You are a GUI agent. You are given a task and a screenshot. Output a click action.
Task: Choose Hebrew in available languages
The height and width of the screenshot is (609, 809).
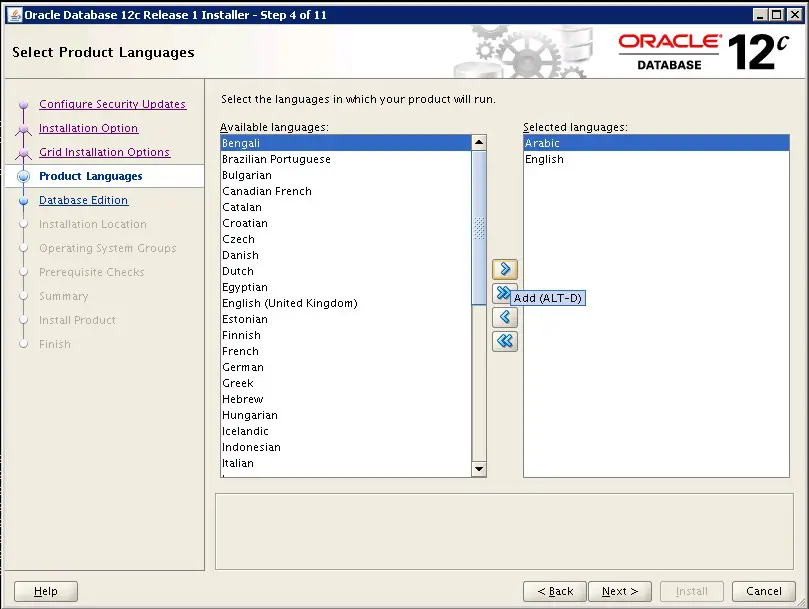click(346, 399)
